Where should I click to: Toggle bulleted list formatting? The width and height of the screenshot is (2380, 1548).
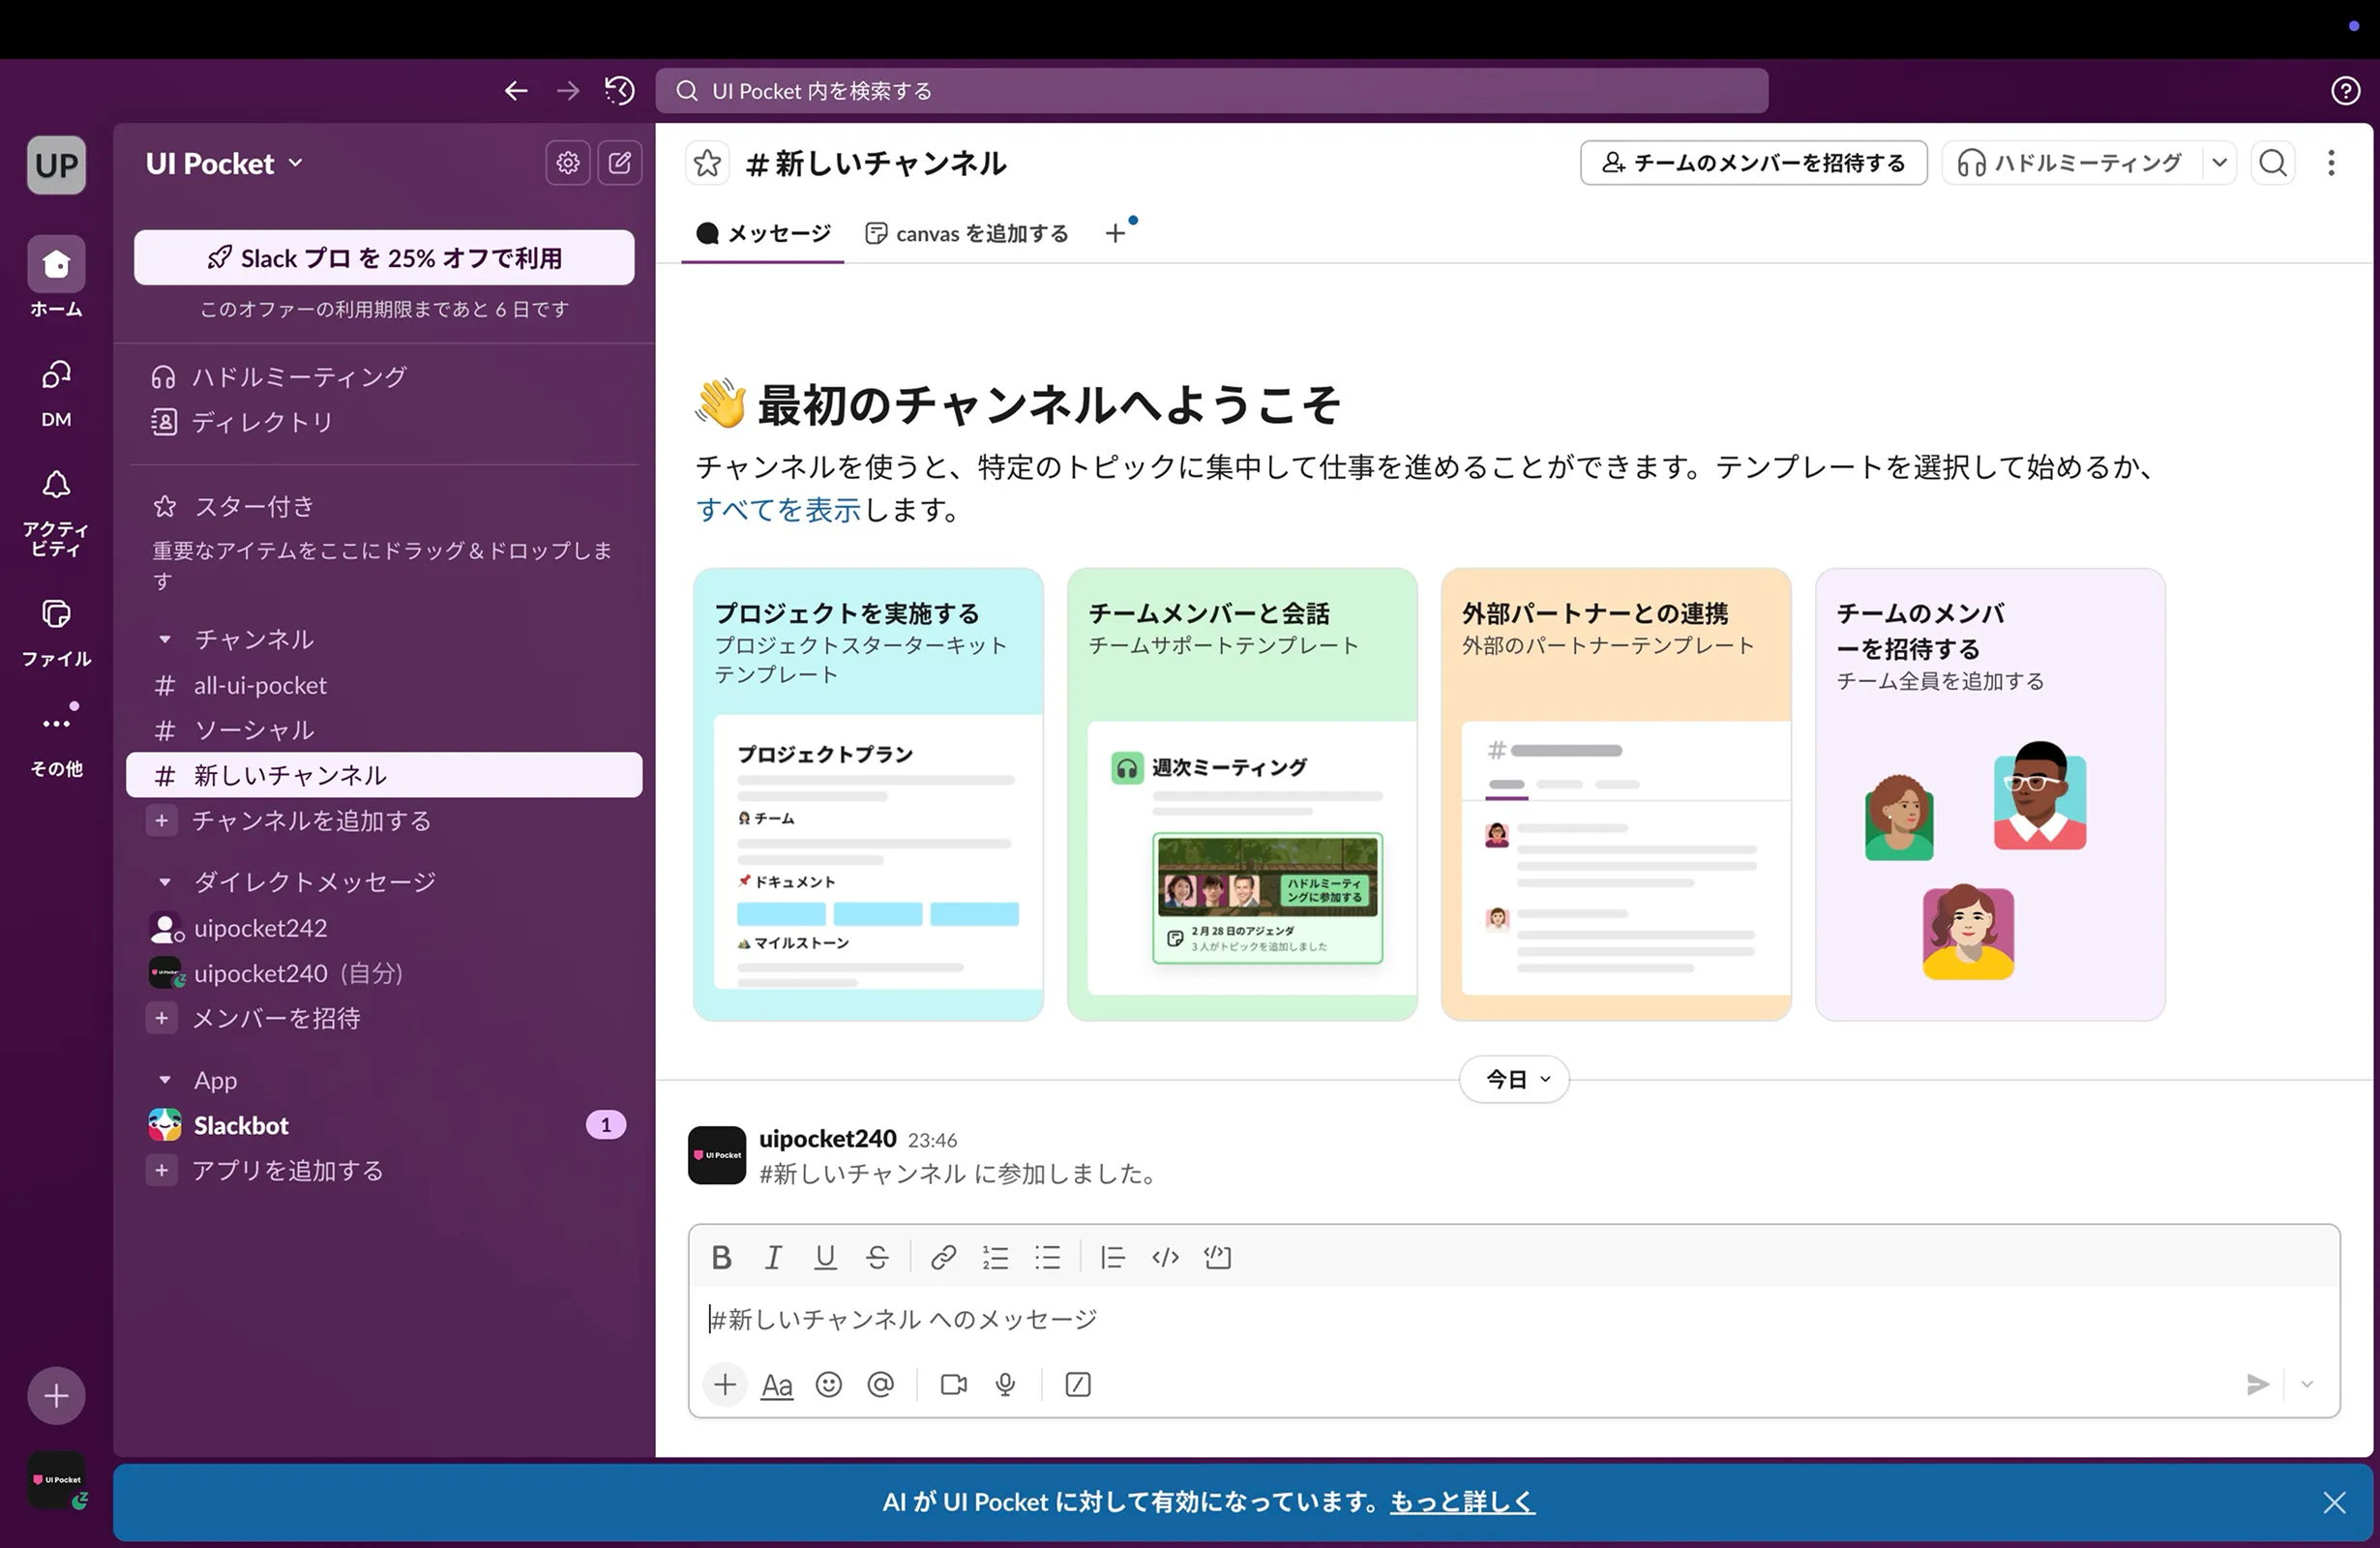[x=1047, y=1257]
